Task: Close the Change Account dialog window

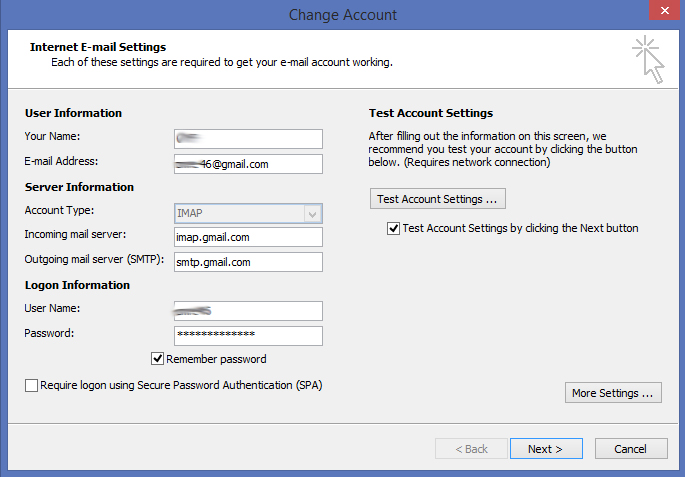Action: 659,11
